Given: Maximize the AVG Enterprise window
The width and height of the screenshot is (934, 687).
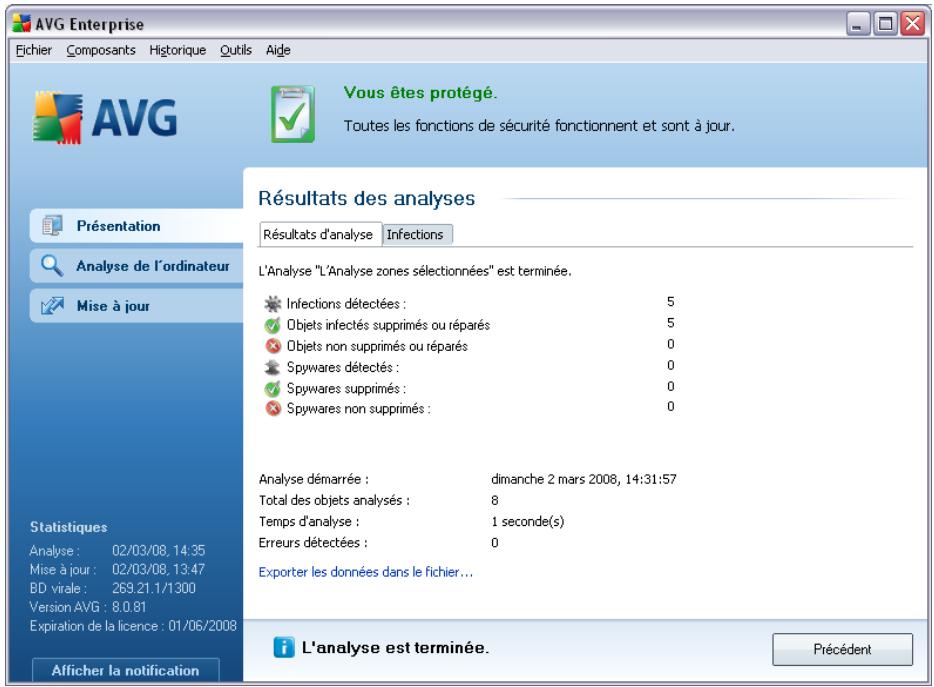Looking at the screenshot, I should (x=885, y=24).
